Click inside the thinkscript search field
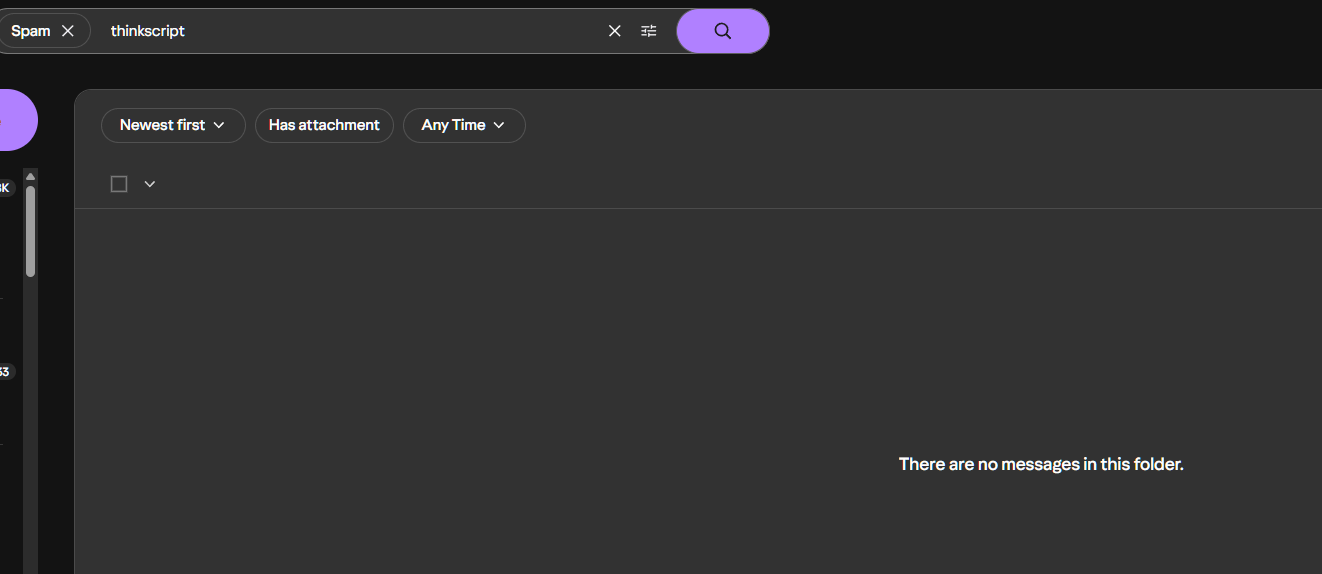This screenshot has width=1322, height=574. click(x=350, y=31)
